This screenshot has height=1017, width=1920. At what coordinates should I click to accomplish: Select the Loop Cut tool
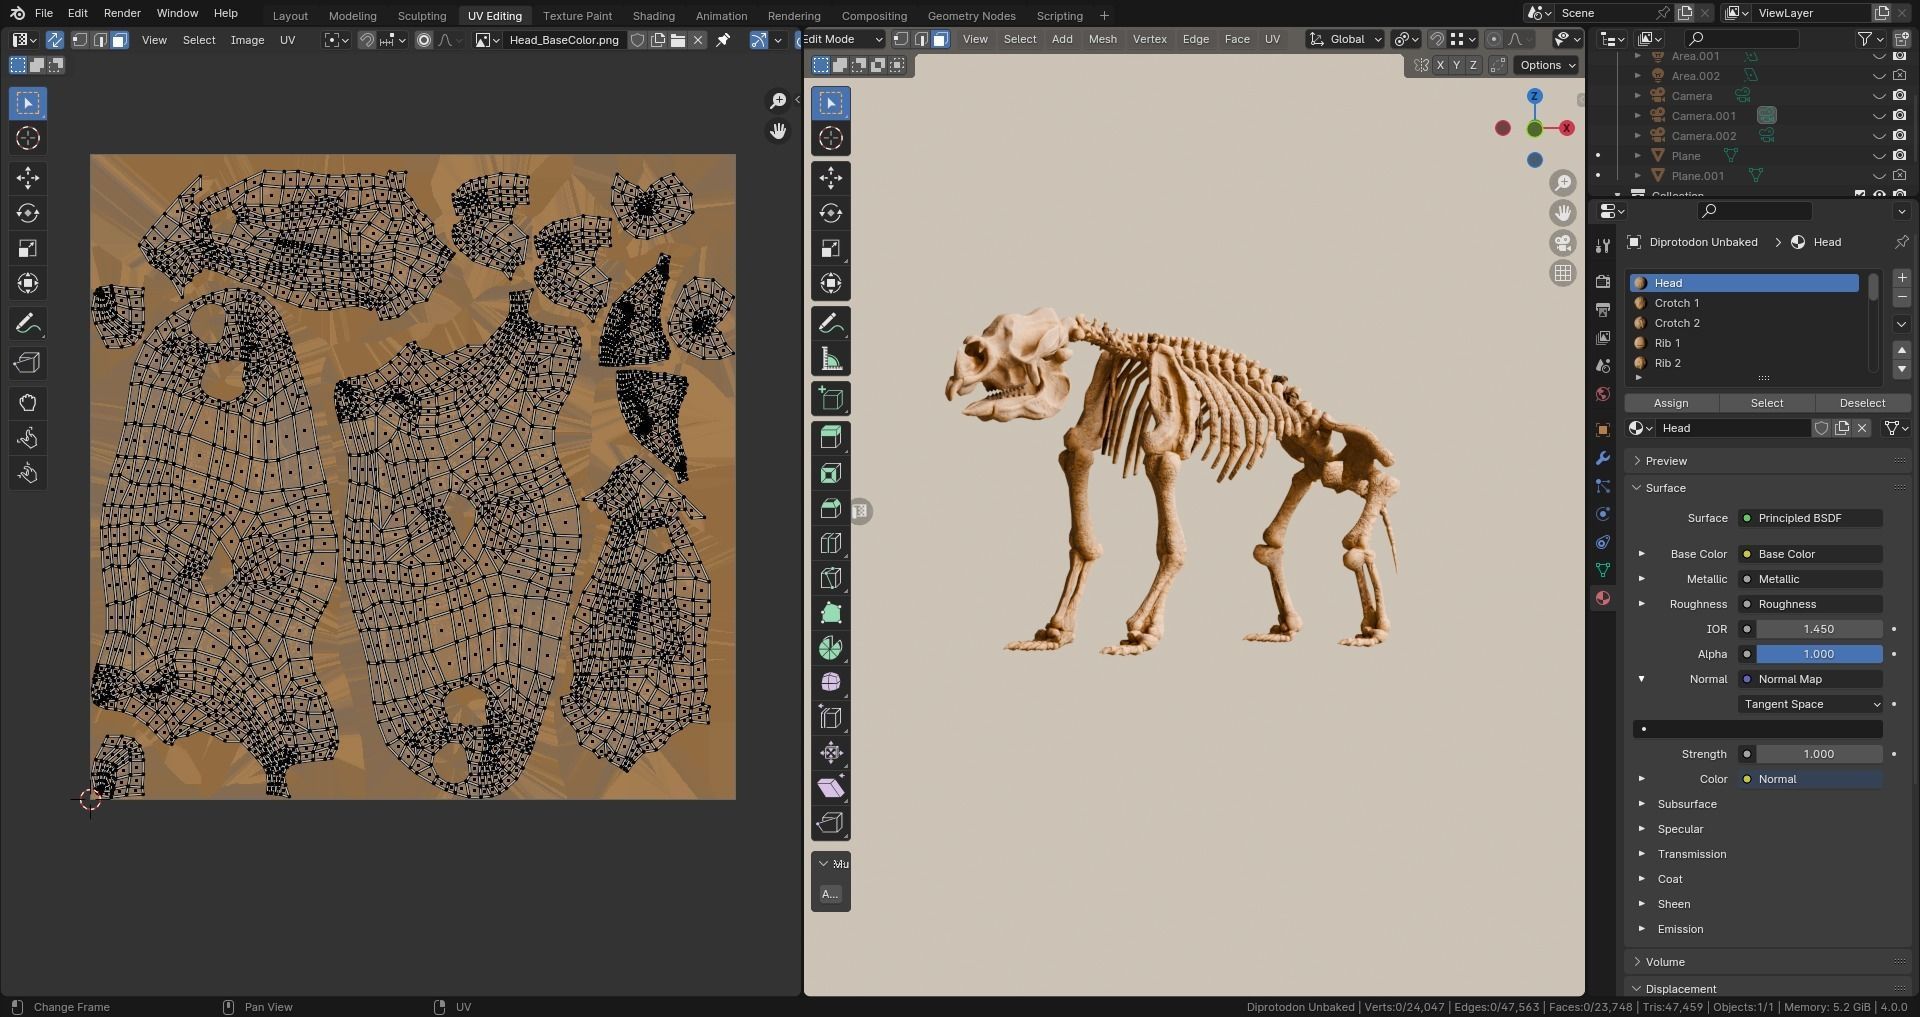coord(831,543)
